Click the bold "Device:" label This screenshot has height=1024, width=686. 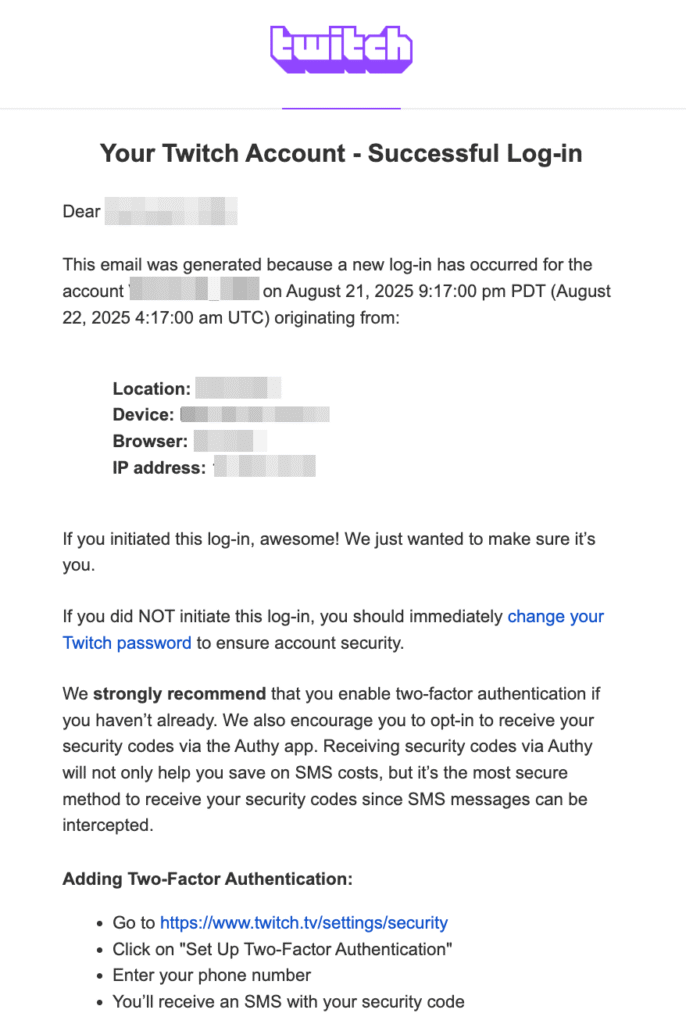tap(143, 414)
